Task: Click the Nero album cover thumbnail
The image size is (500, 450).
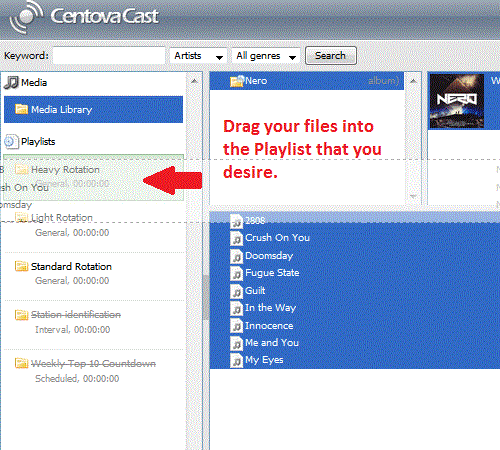Action: point(457,101)
